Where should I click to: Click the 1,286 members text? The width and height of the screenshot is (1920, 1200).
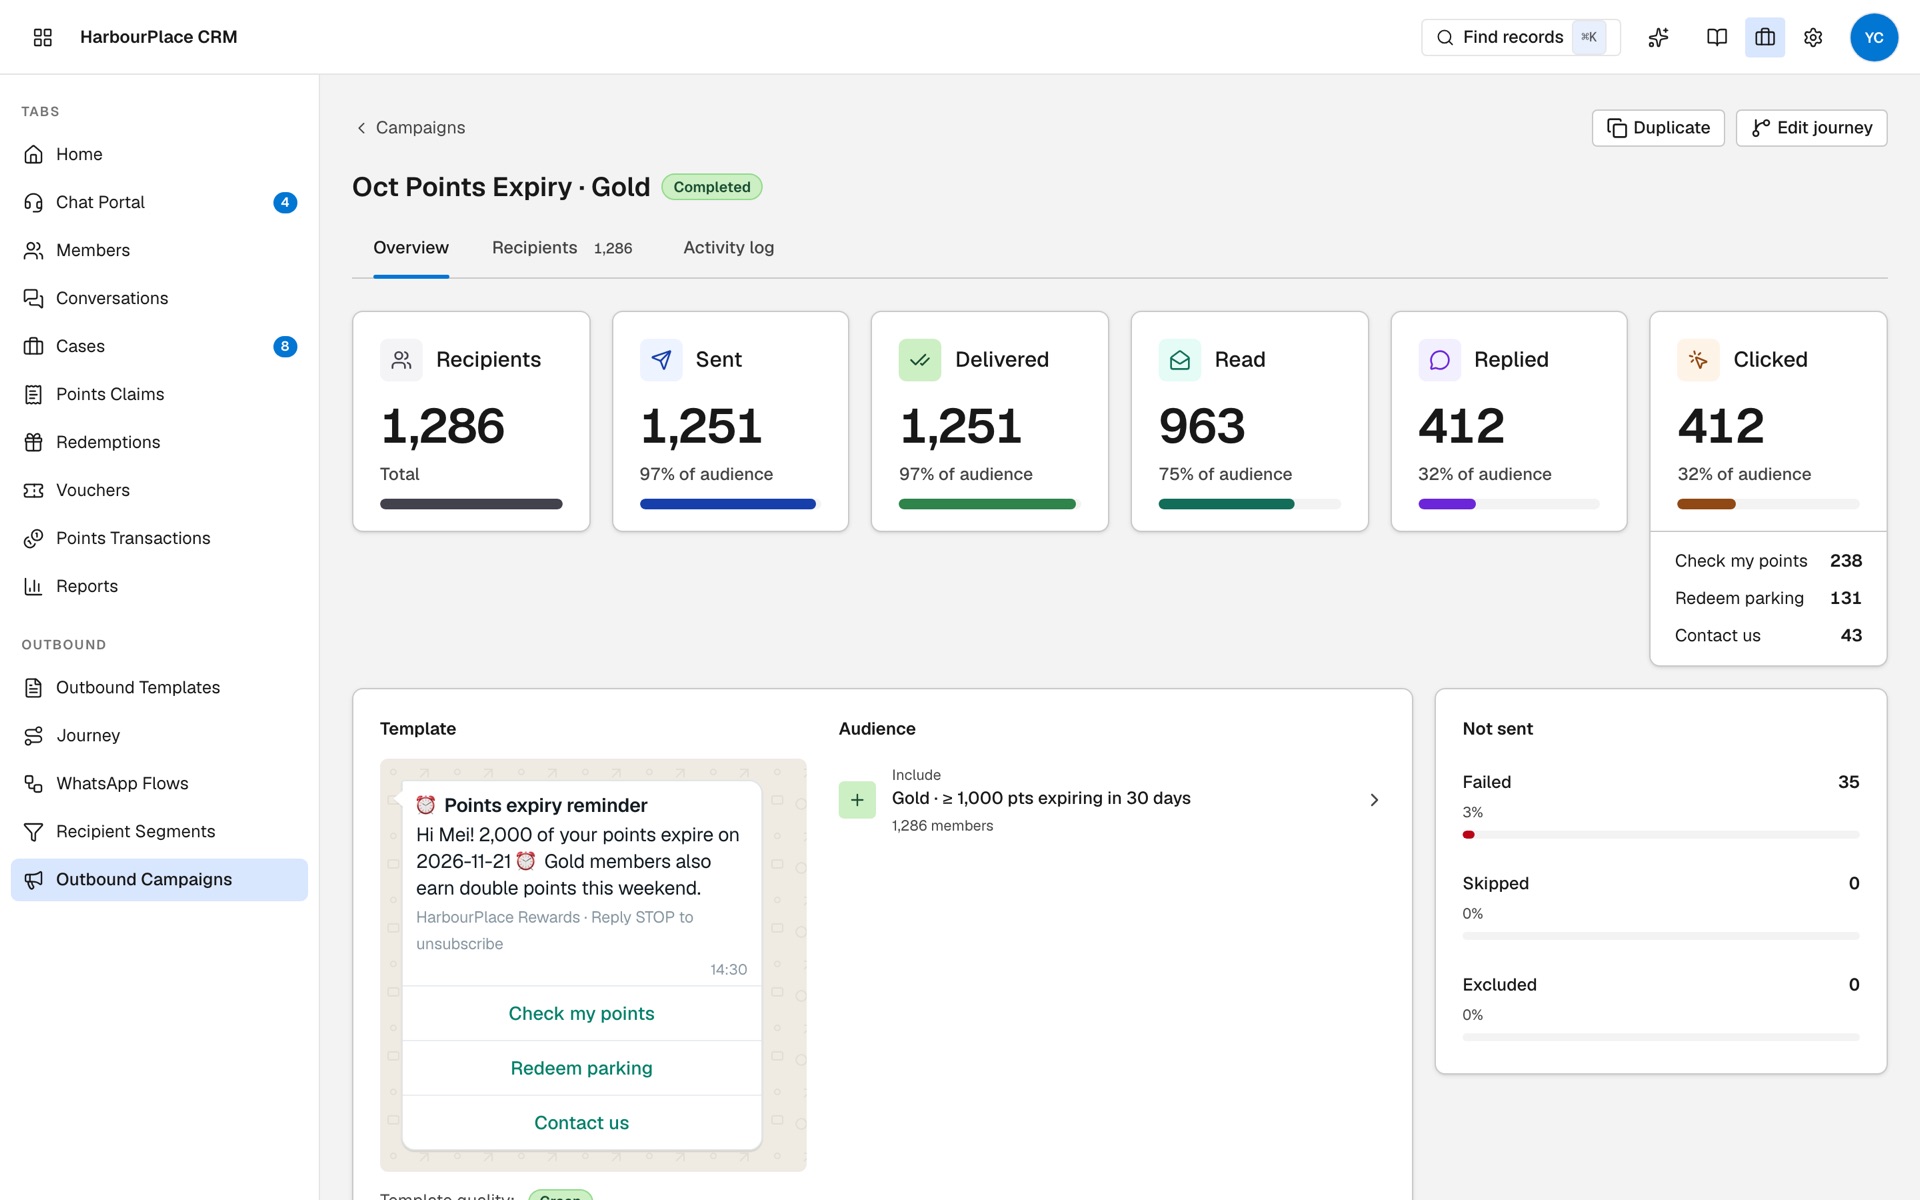point(942,826)
